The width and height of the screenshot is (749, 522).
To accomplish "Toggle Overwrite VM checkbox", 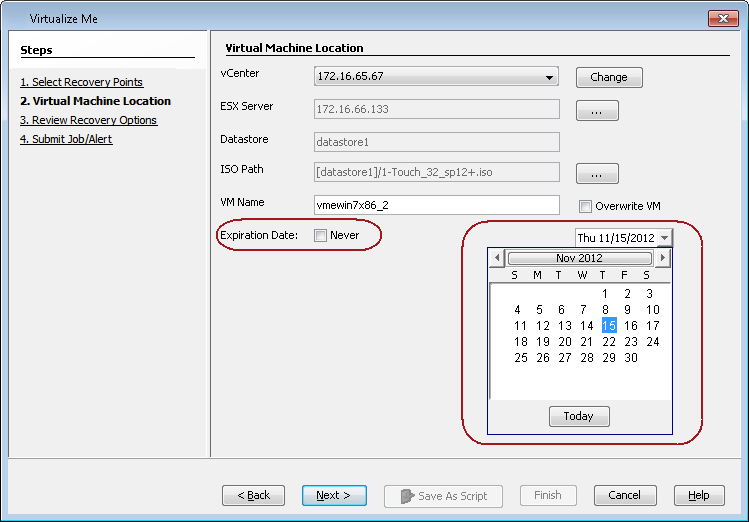I will [586, 207].
